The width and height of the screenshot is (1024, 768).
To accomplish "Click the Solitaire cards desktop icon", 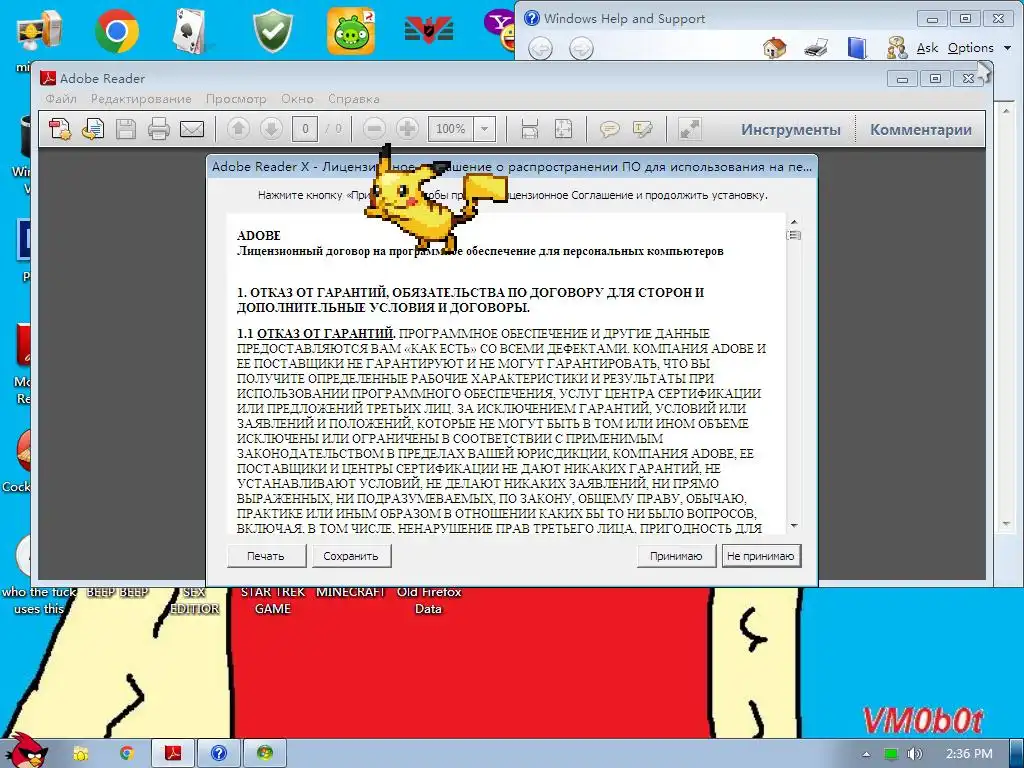I will [x=191, y=31].
